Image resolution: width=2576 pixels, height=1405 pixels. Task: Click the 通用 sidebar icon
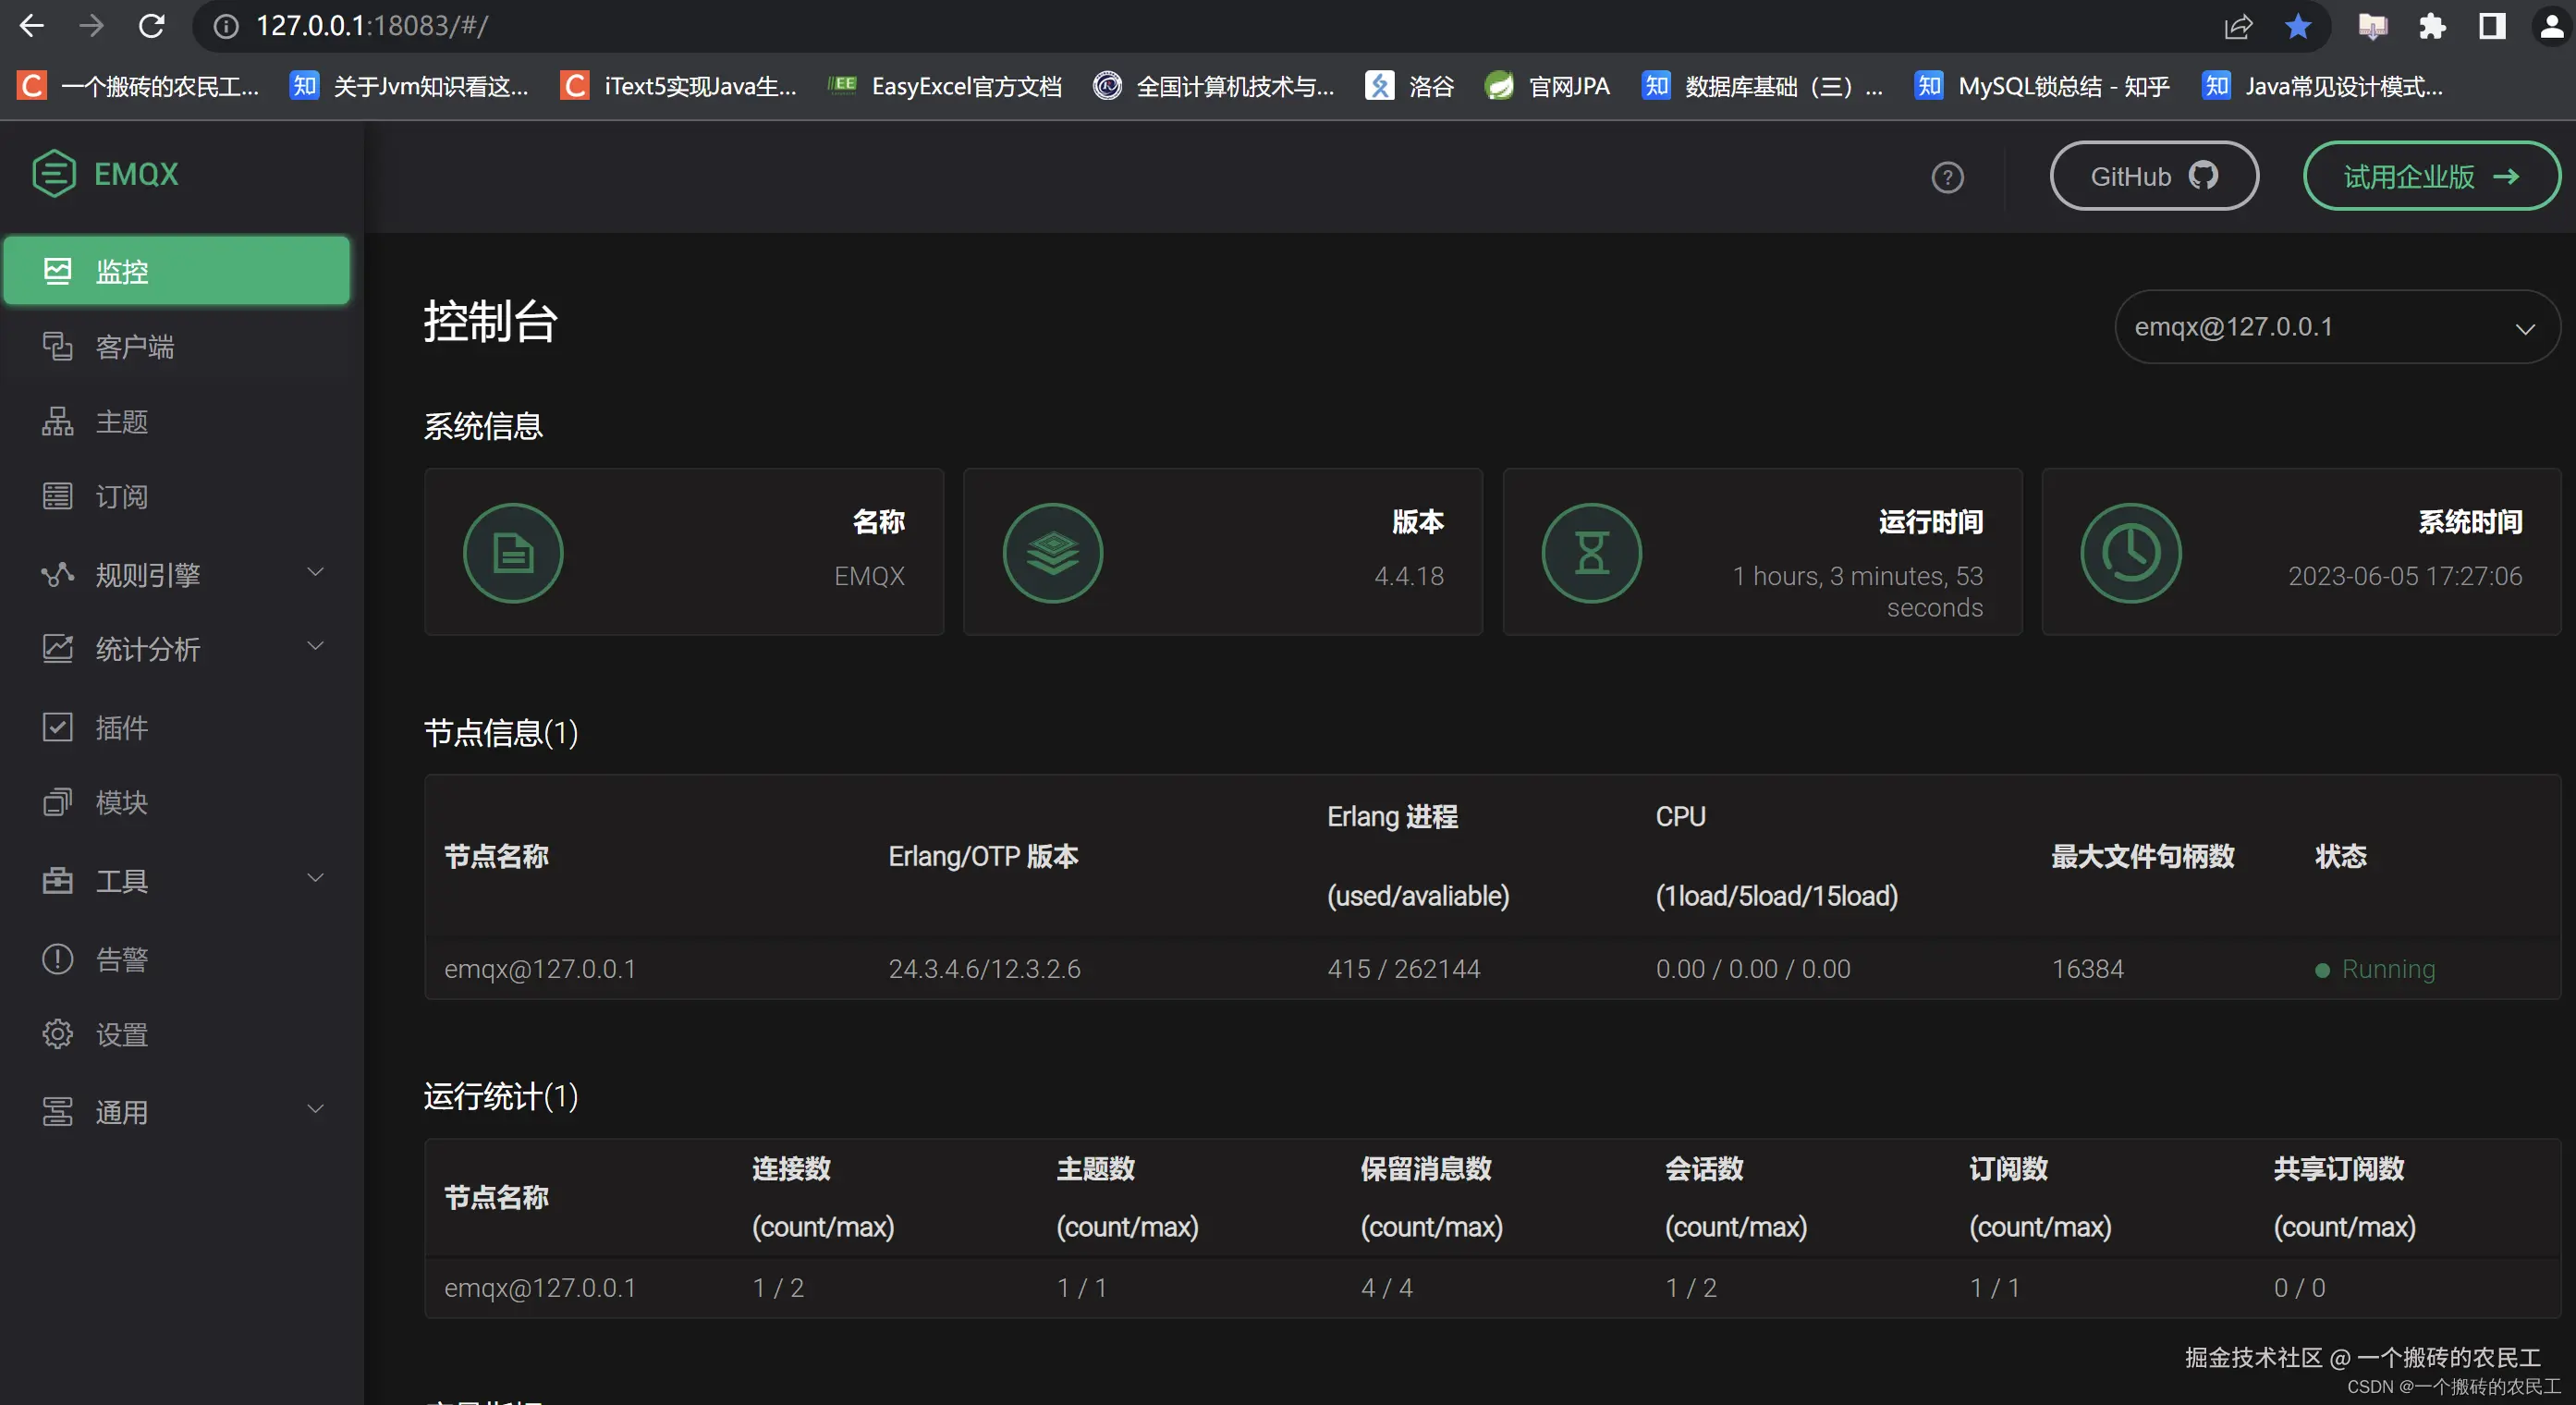click(58, 1112)
